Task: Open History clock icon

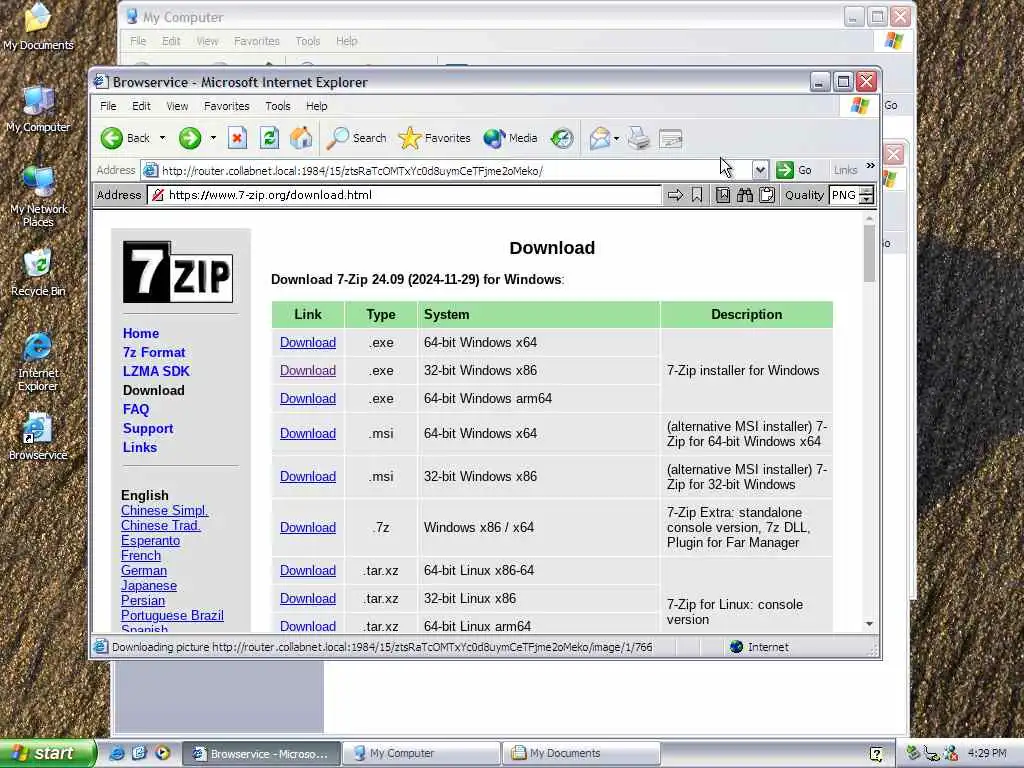Action: pyautogui.click(x=562, y=138)
